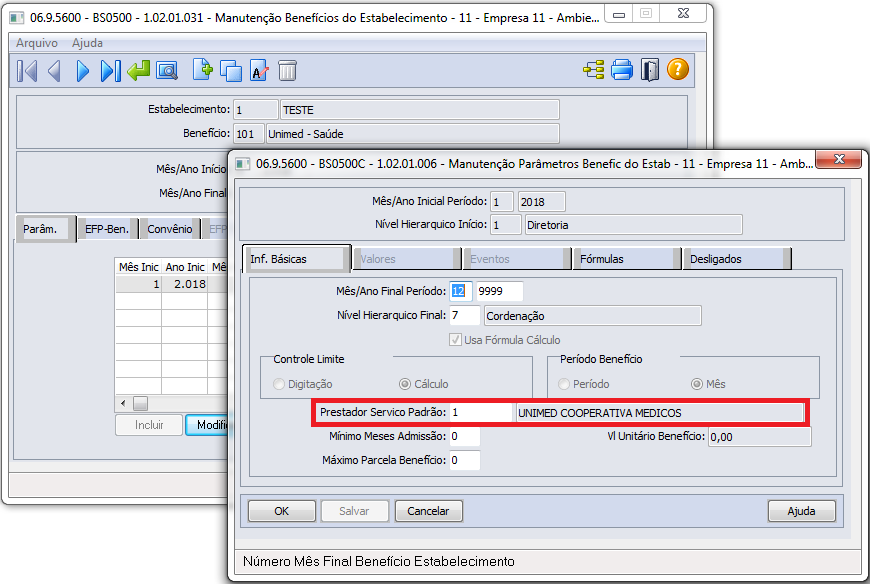Click the Máximo Parcela Benefício field

[x=464, y=460]
